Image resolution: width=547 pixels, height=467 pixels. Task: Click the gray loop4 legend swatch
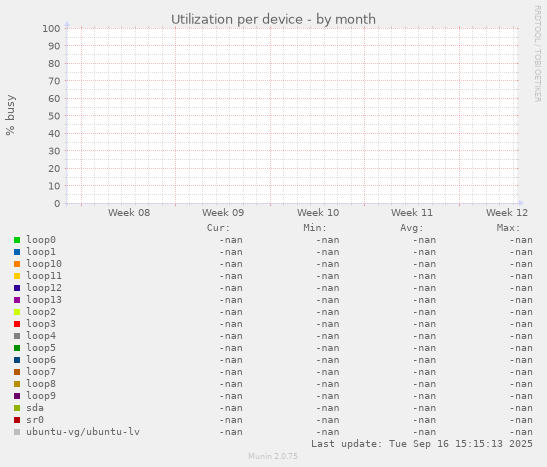pos(17,336)
